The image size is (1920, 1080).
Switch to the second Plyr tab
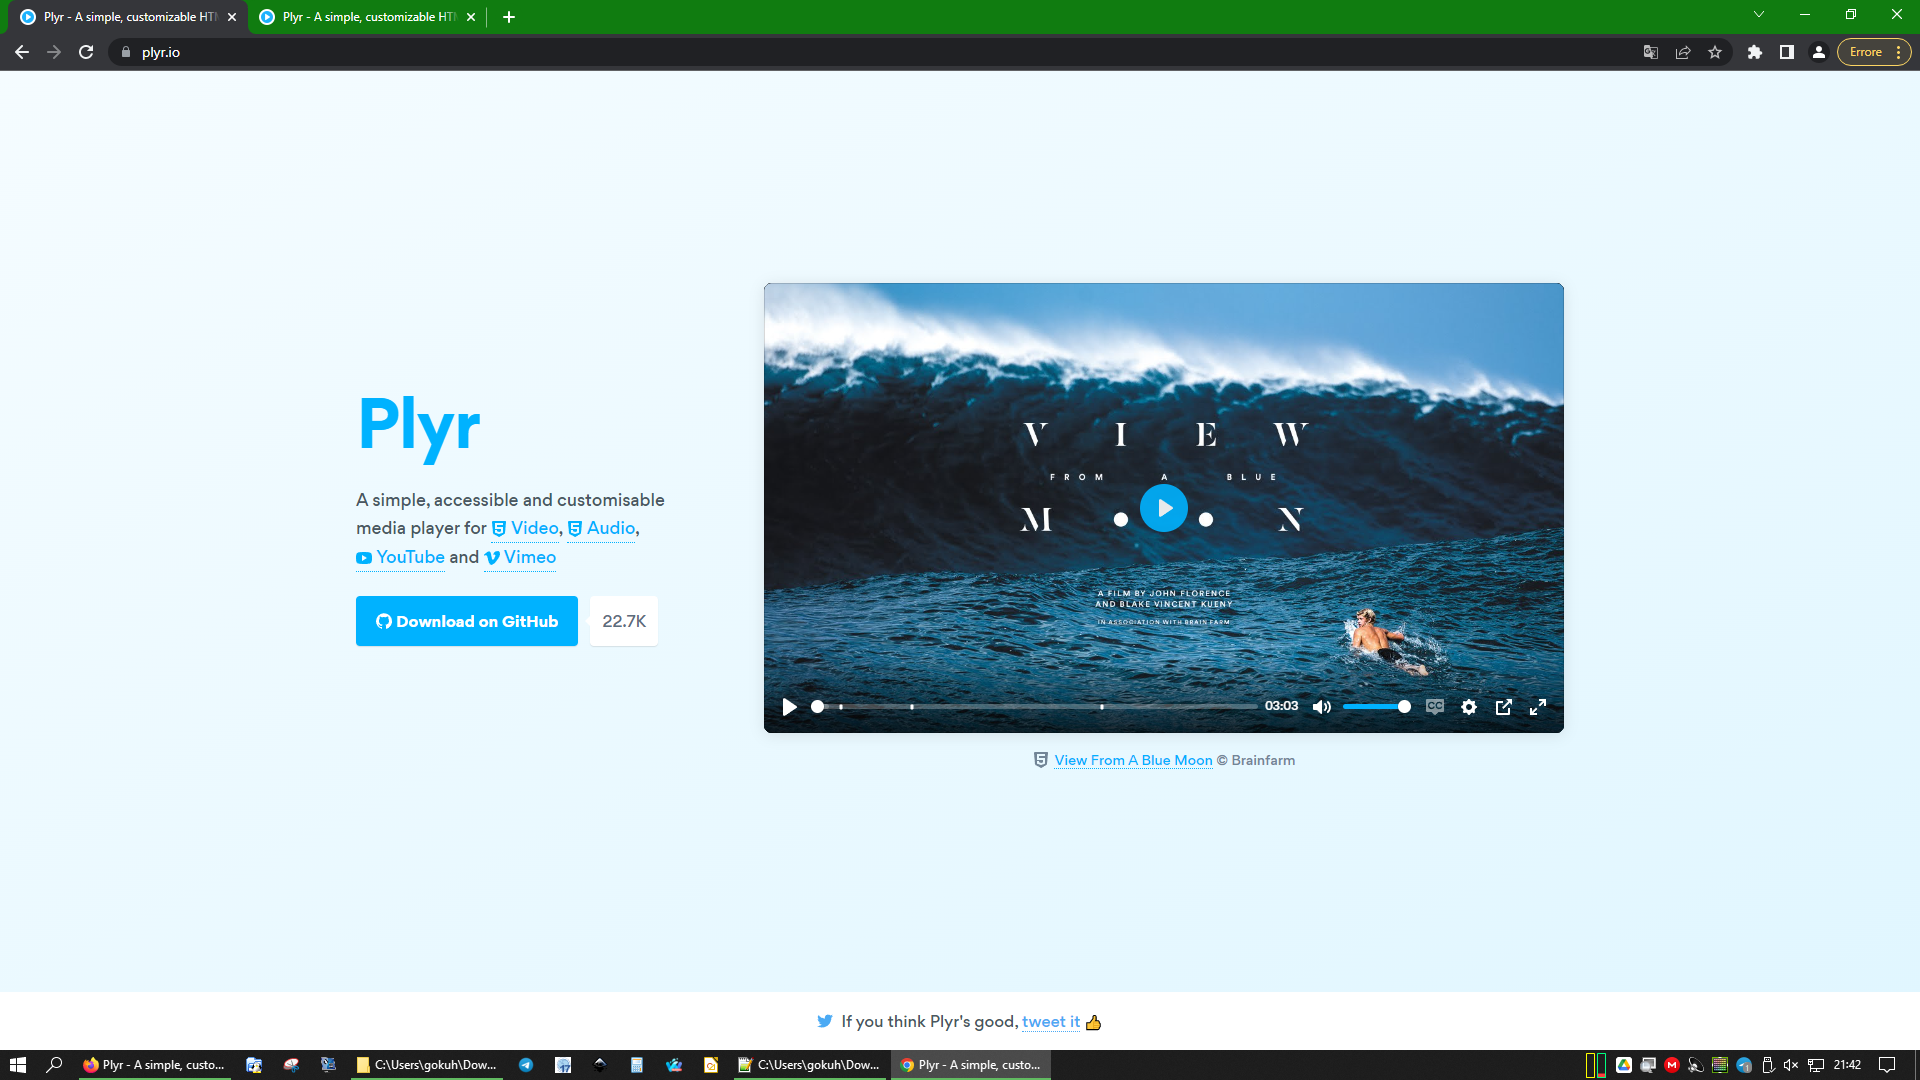pyautogui.click(x=365, y=17)
